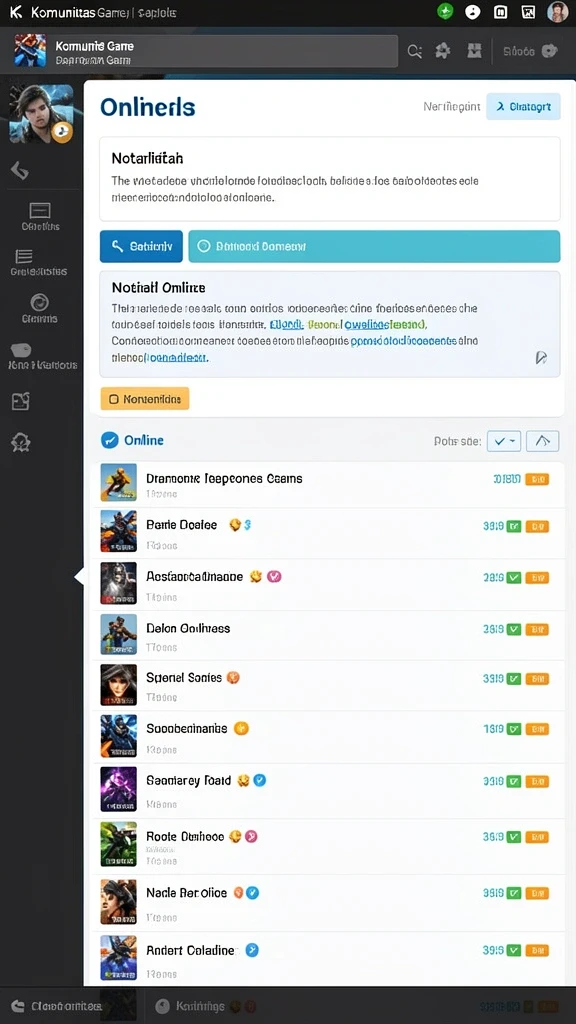Expand the Glatagrt chevron button
This screenshot has height=1024, width=576.
523,106
